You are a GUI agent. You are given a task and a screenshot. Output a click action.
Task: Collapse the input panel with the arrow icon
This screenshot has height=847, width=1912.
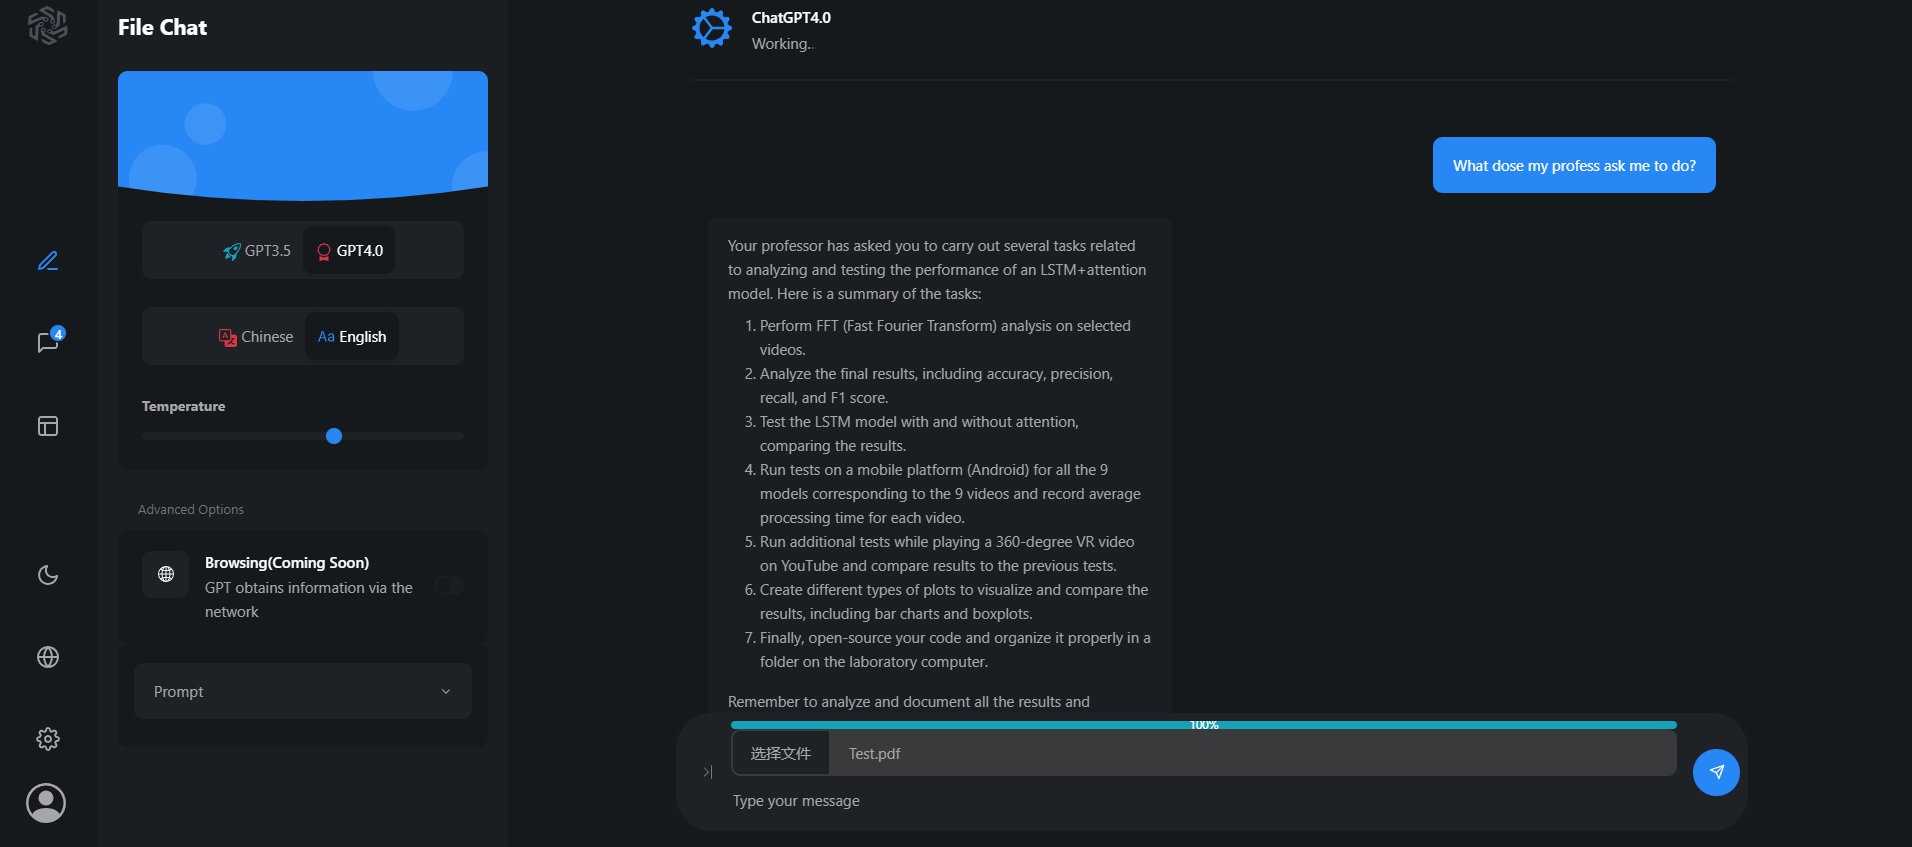pos(707,772)
